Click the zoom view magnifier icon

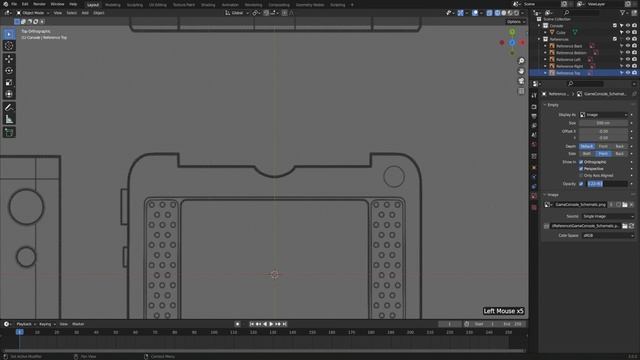521,61
